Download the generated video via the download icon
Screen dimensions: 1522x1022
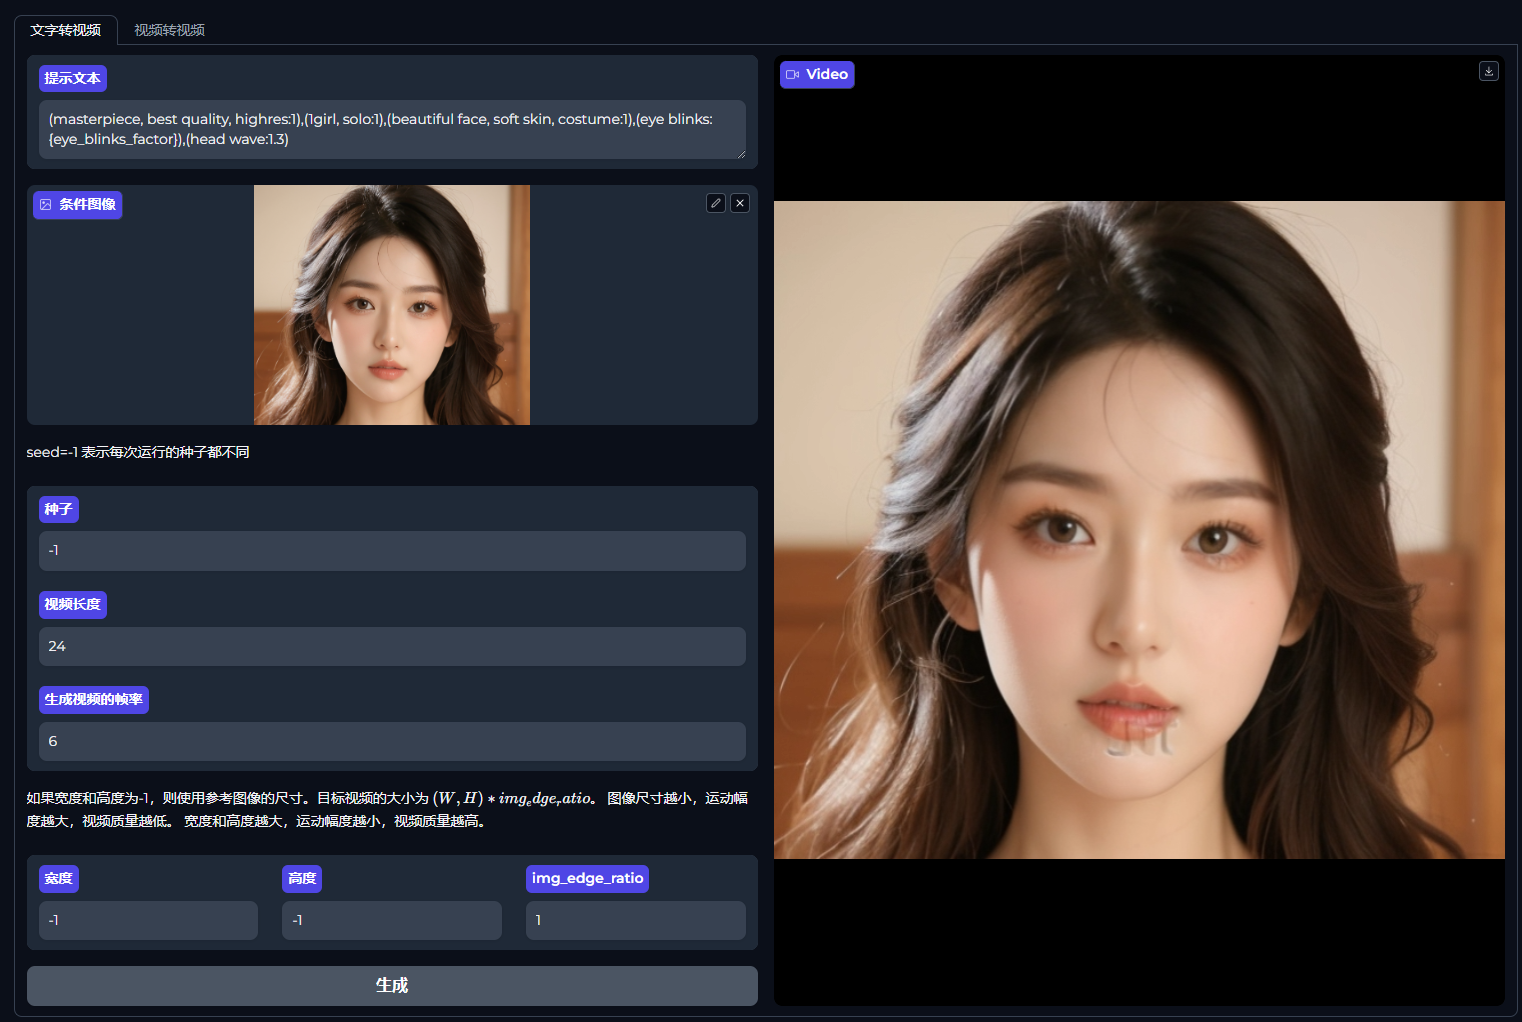point(1489,71)
